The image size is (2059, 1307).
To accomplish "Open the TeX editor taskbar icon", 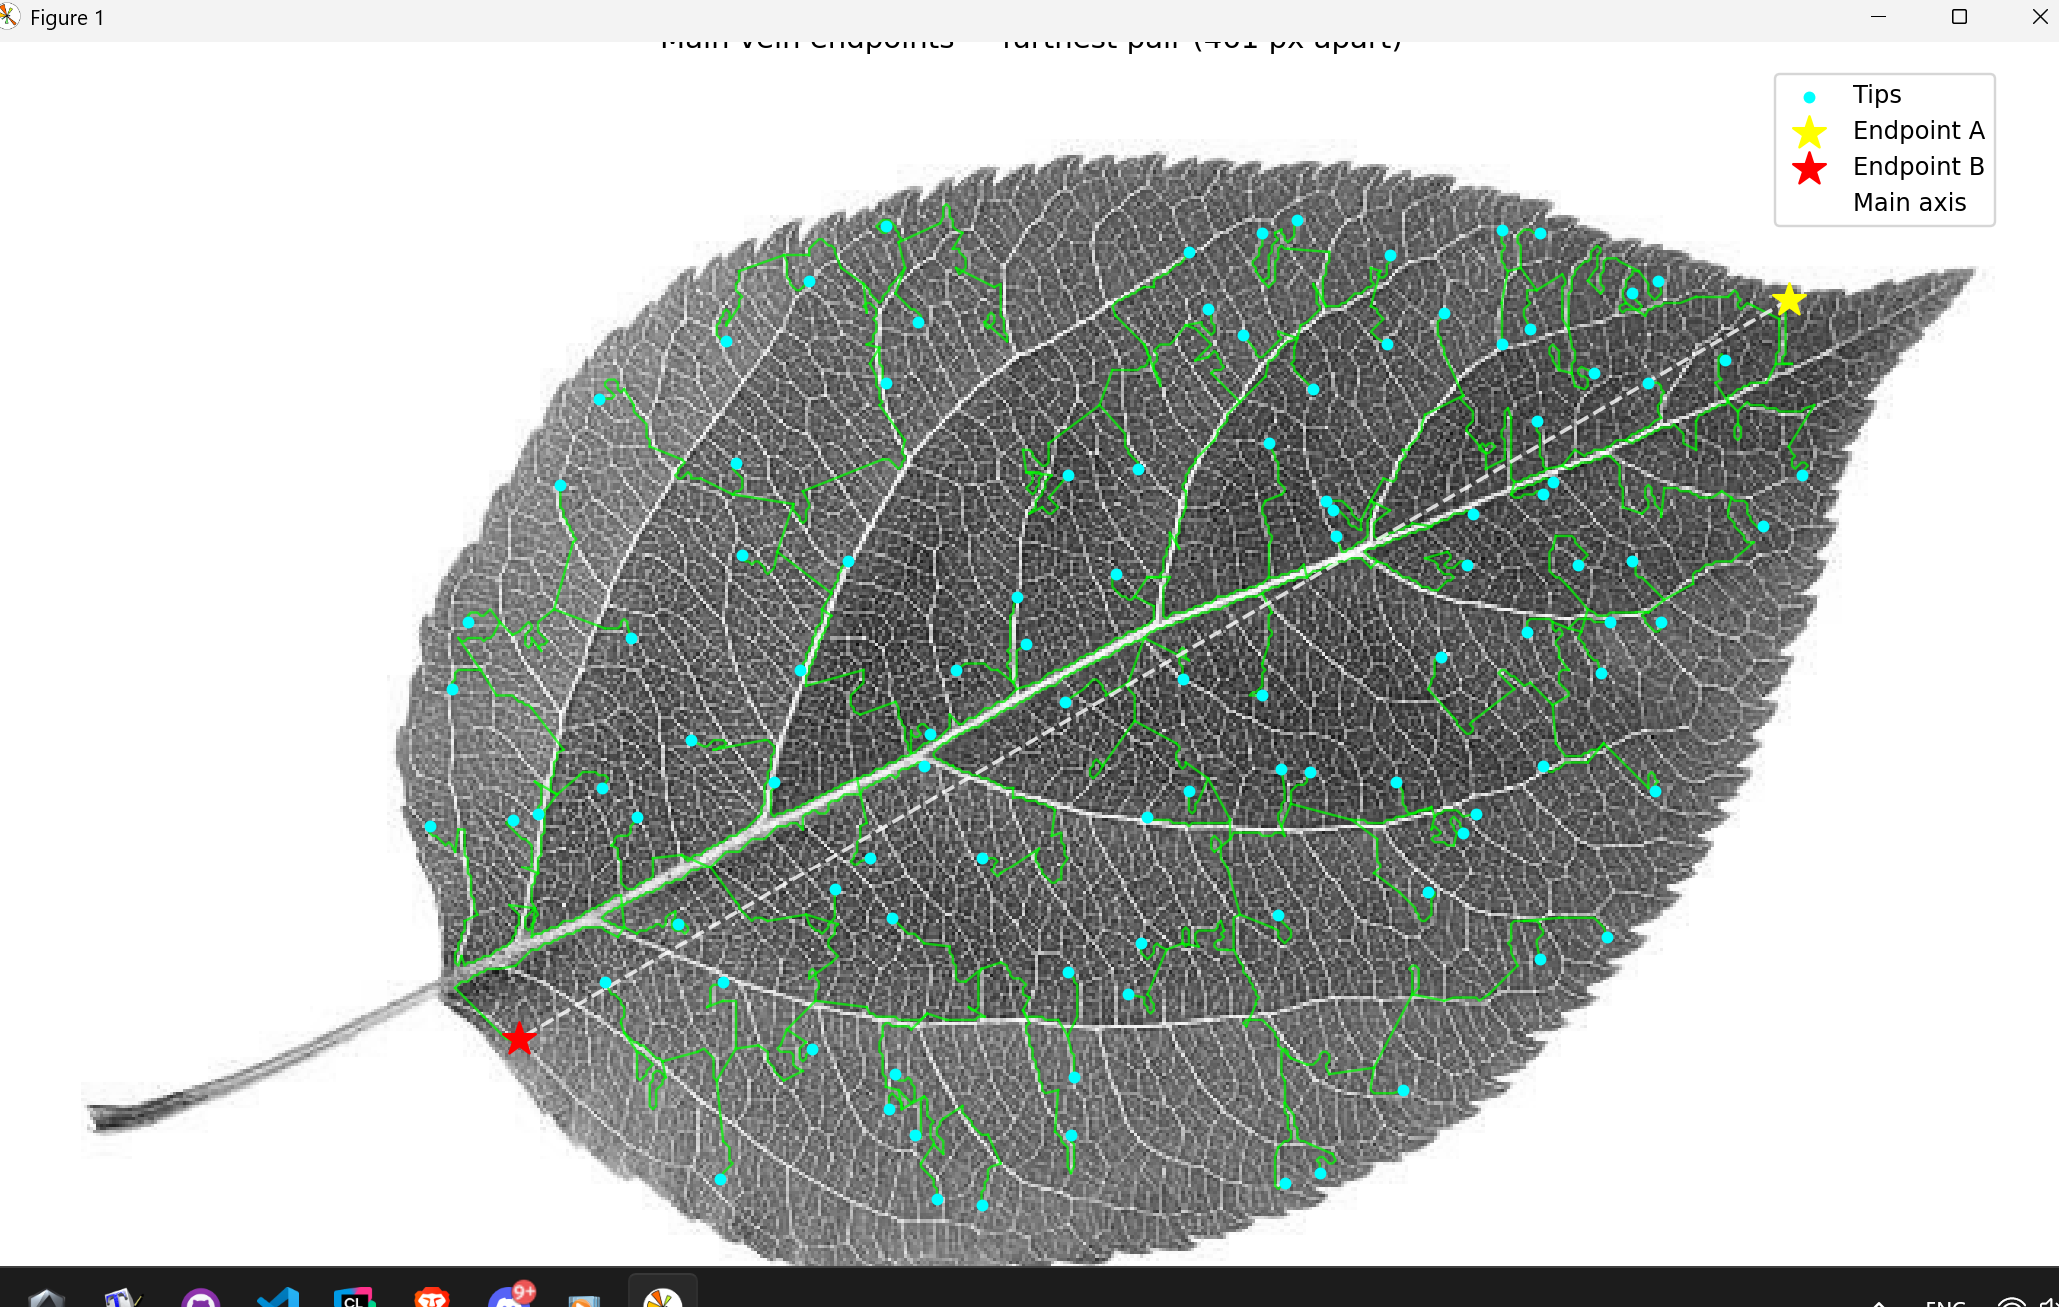I will (x=122, y=1297).
